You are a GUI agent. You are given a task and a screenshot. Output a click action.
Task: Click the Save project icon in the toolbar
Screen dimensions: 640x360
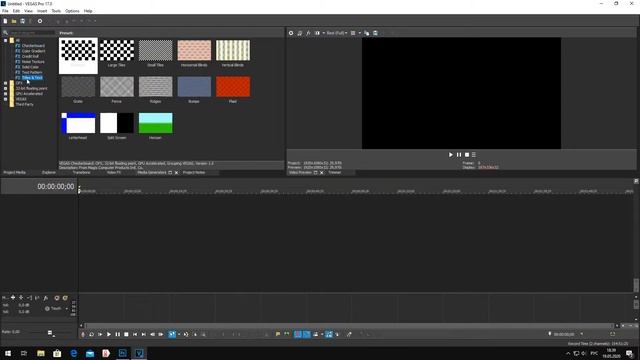coord(22,21)
